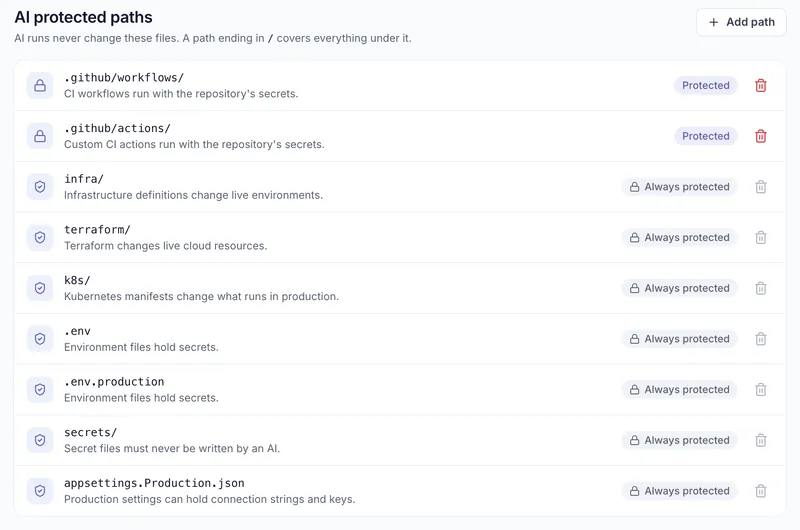Click the shield icon beside .env
800x530 pixels.
(x=40, y=339)
